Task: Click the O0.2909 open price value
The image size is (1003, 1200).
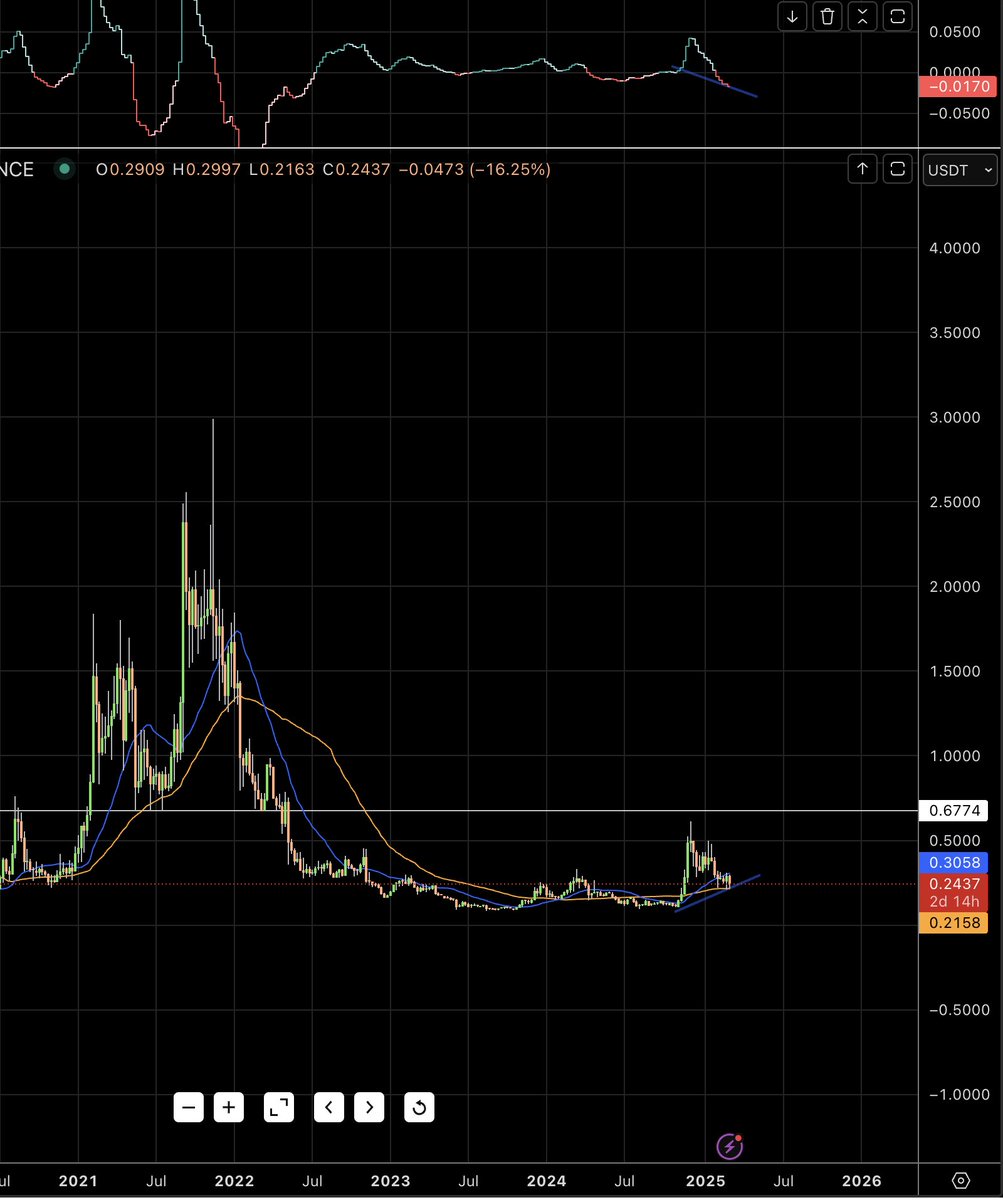Action: pyautogui.click(x=131, y=170)
